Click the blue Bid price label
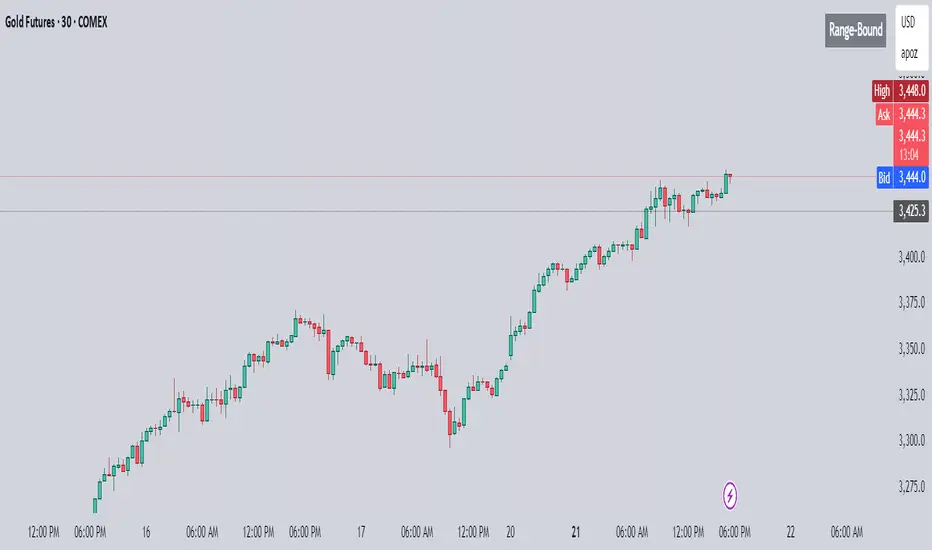This screenshot has height=550, width=932. [x=883, y=176]
